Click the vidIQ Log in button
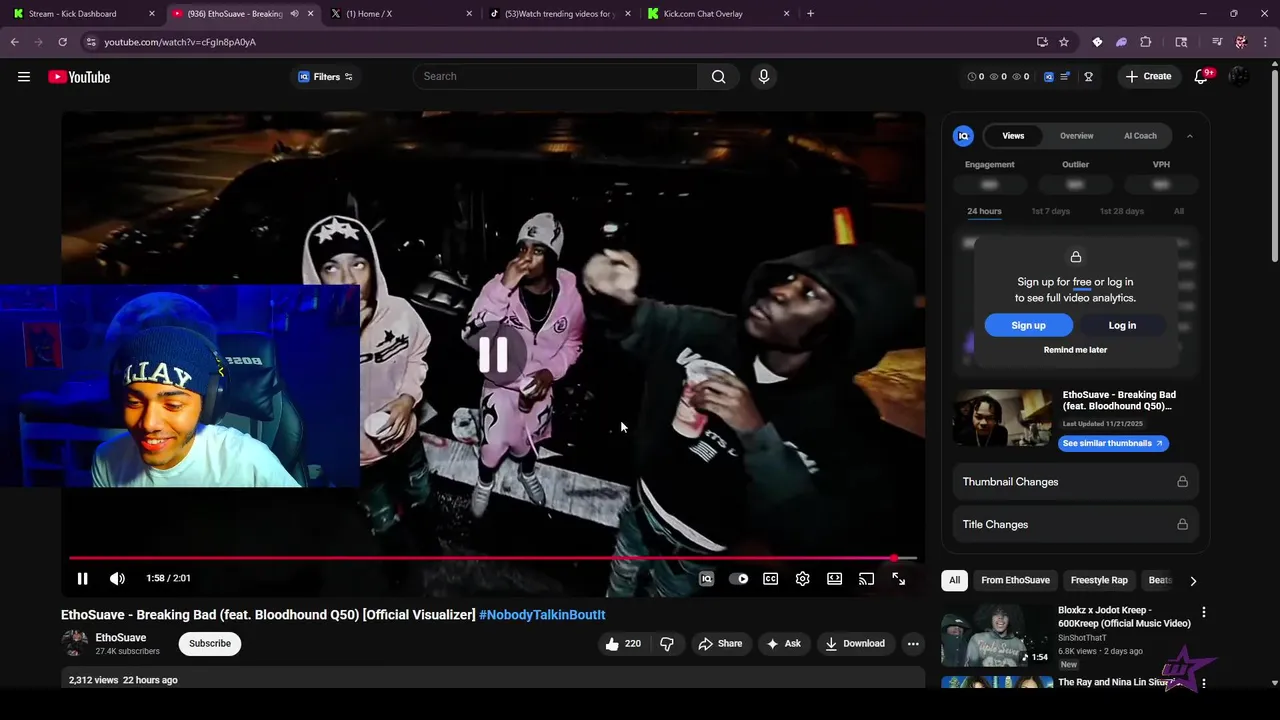The height and width of the screenshot is (720, 1280). [1122, 326]
